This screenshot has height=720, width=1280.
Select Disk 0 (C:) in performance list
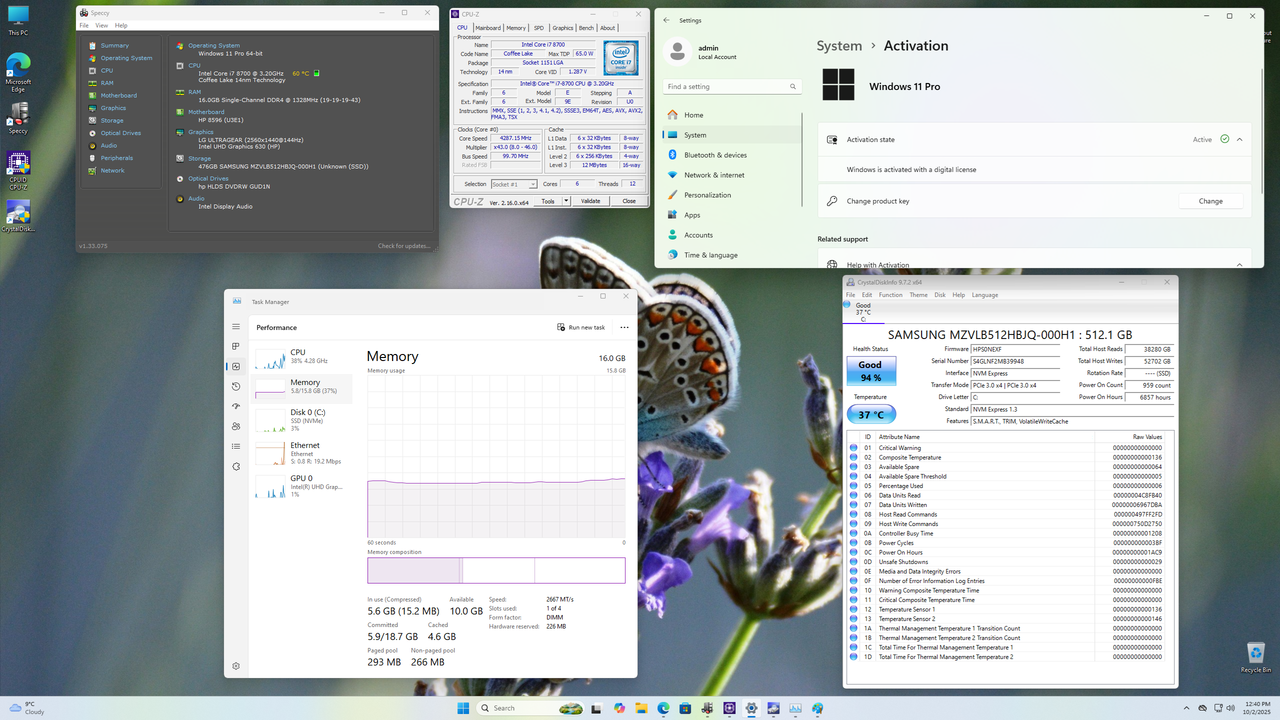(303, 420)
